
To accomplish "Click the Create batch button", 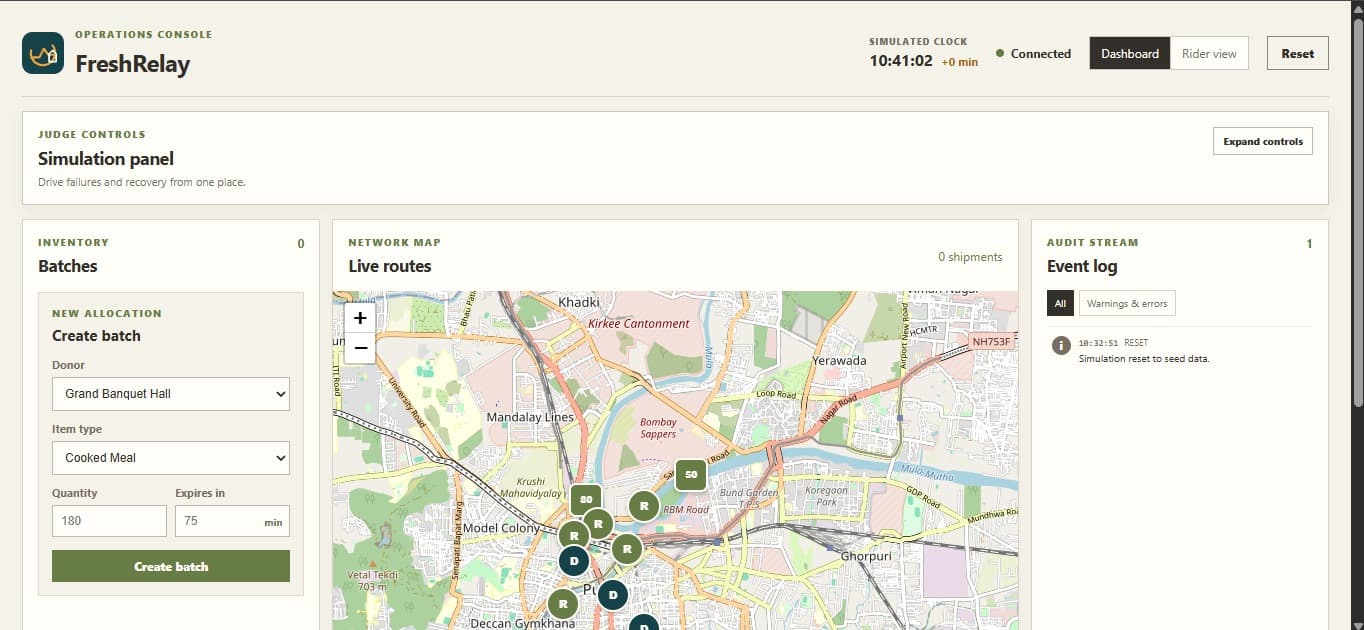I will tap(171, 566).
